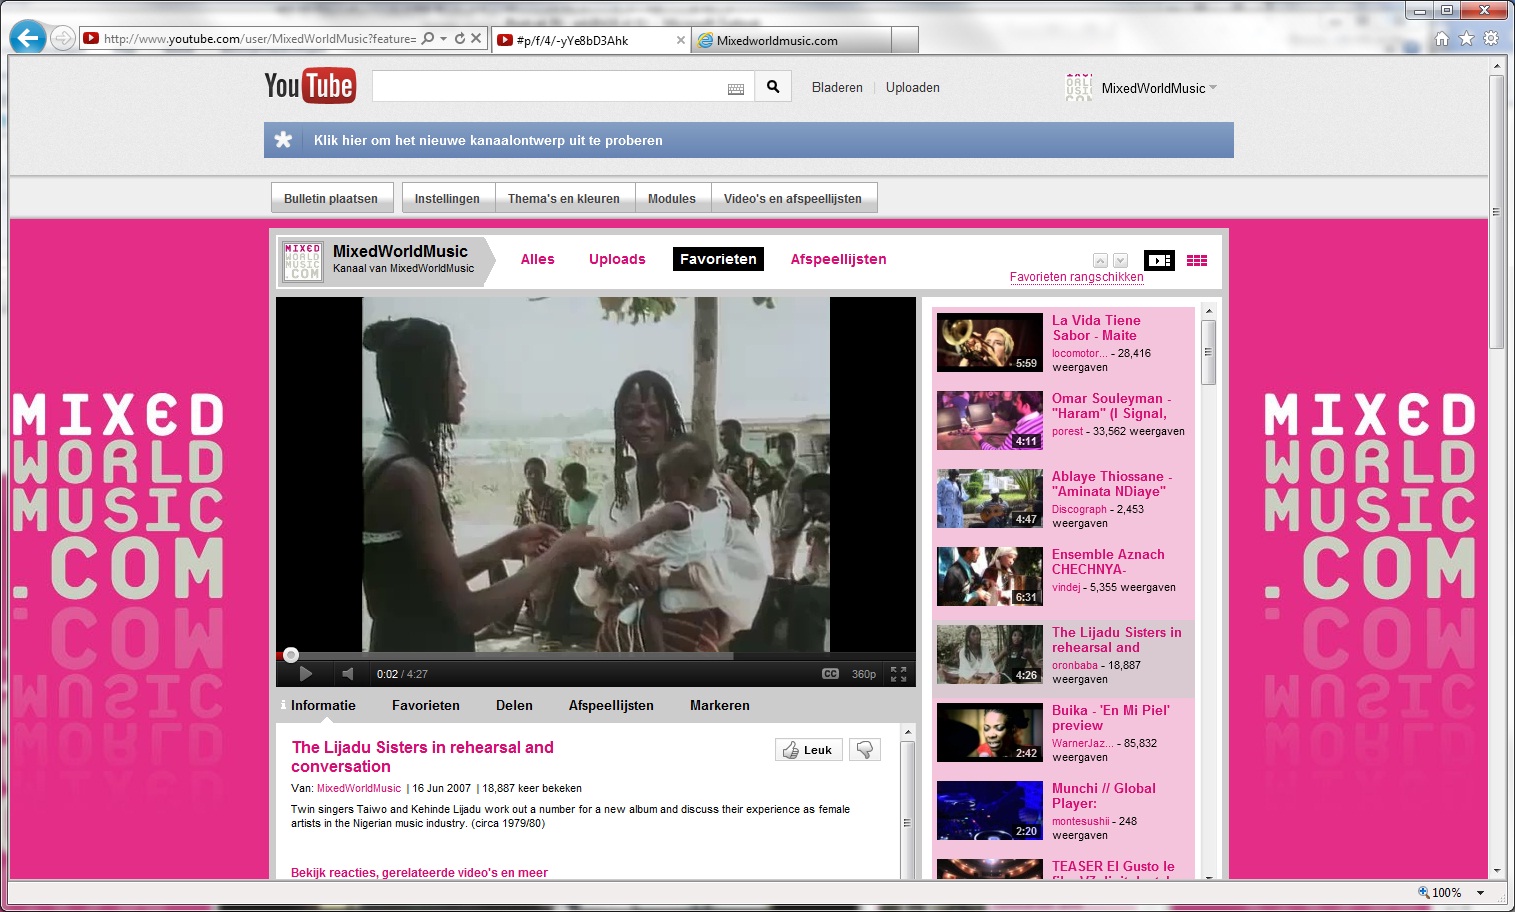The height and width of the screenshot is (912, 1515).
Task: Like the video with the Leuk button
Action: pos(809,750)
